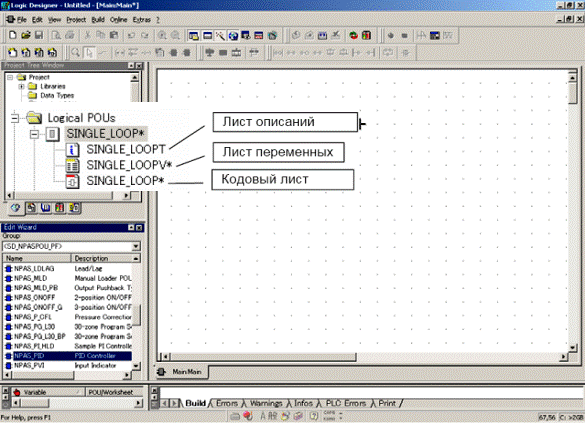585x423 pixels.
Task: Create a new project with New icon
Action: (x=13, y=35)
